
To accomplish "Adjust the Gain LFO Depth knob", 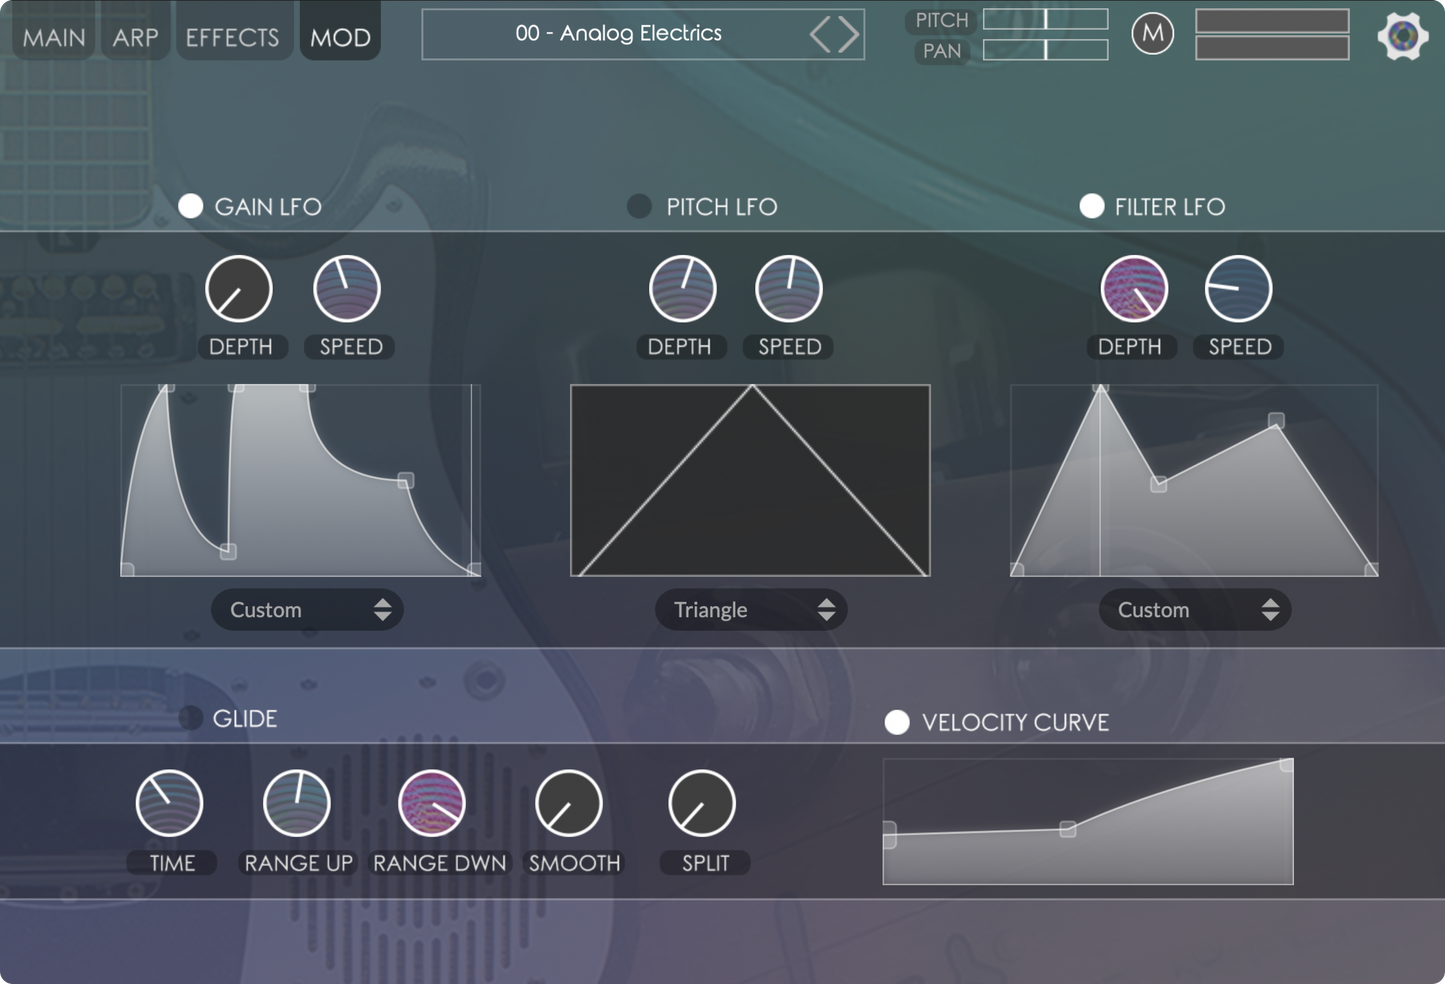I will (240, 292).
